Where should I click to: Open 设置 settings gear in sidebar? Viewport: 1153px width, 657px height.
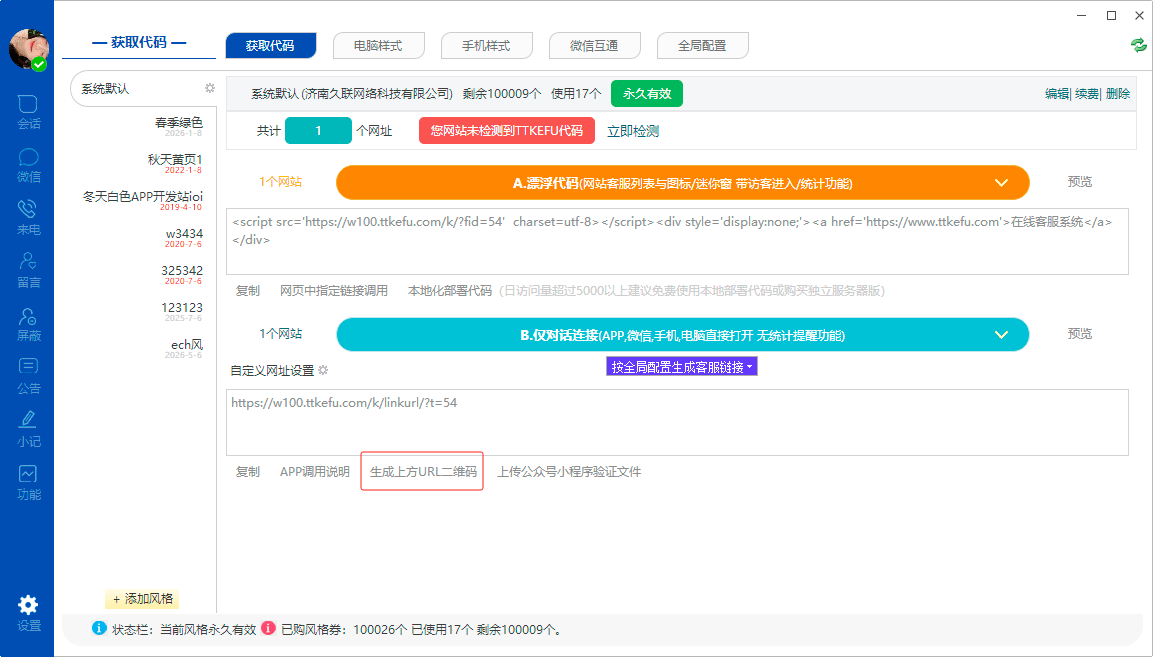[28, 614]
